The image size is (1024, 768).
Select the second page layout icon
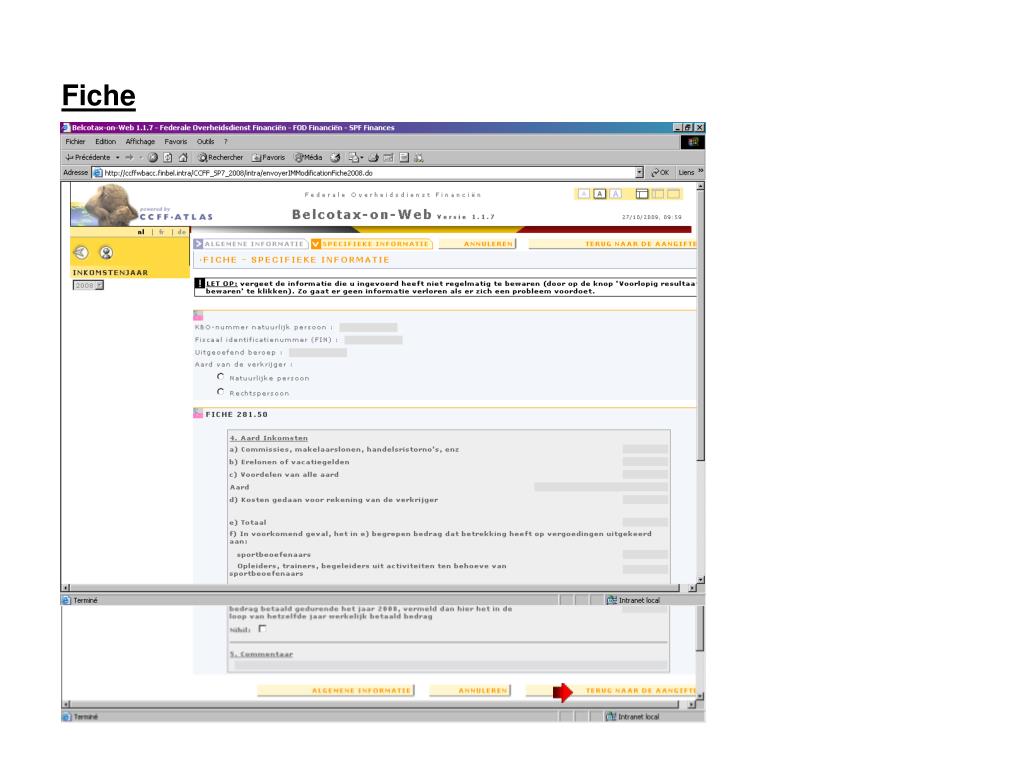pos(658,194)
